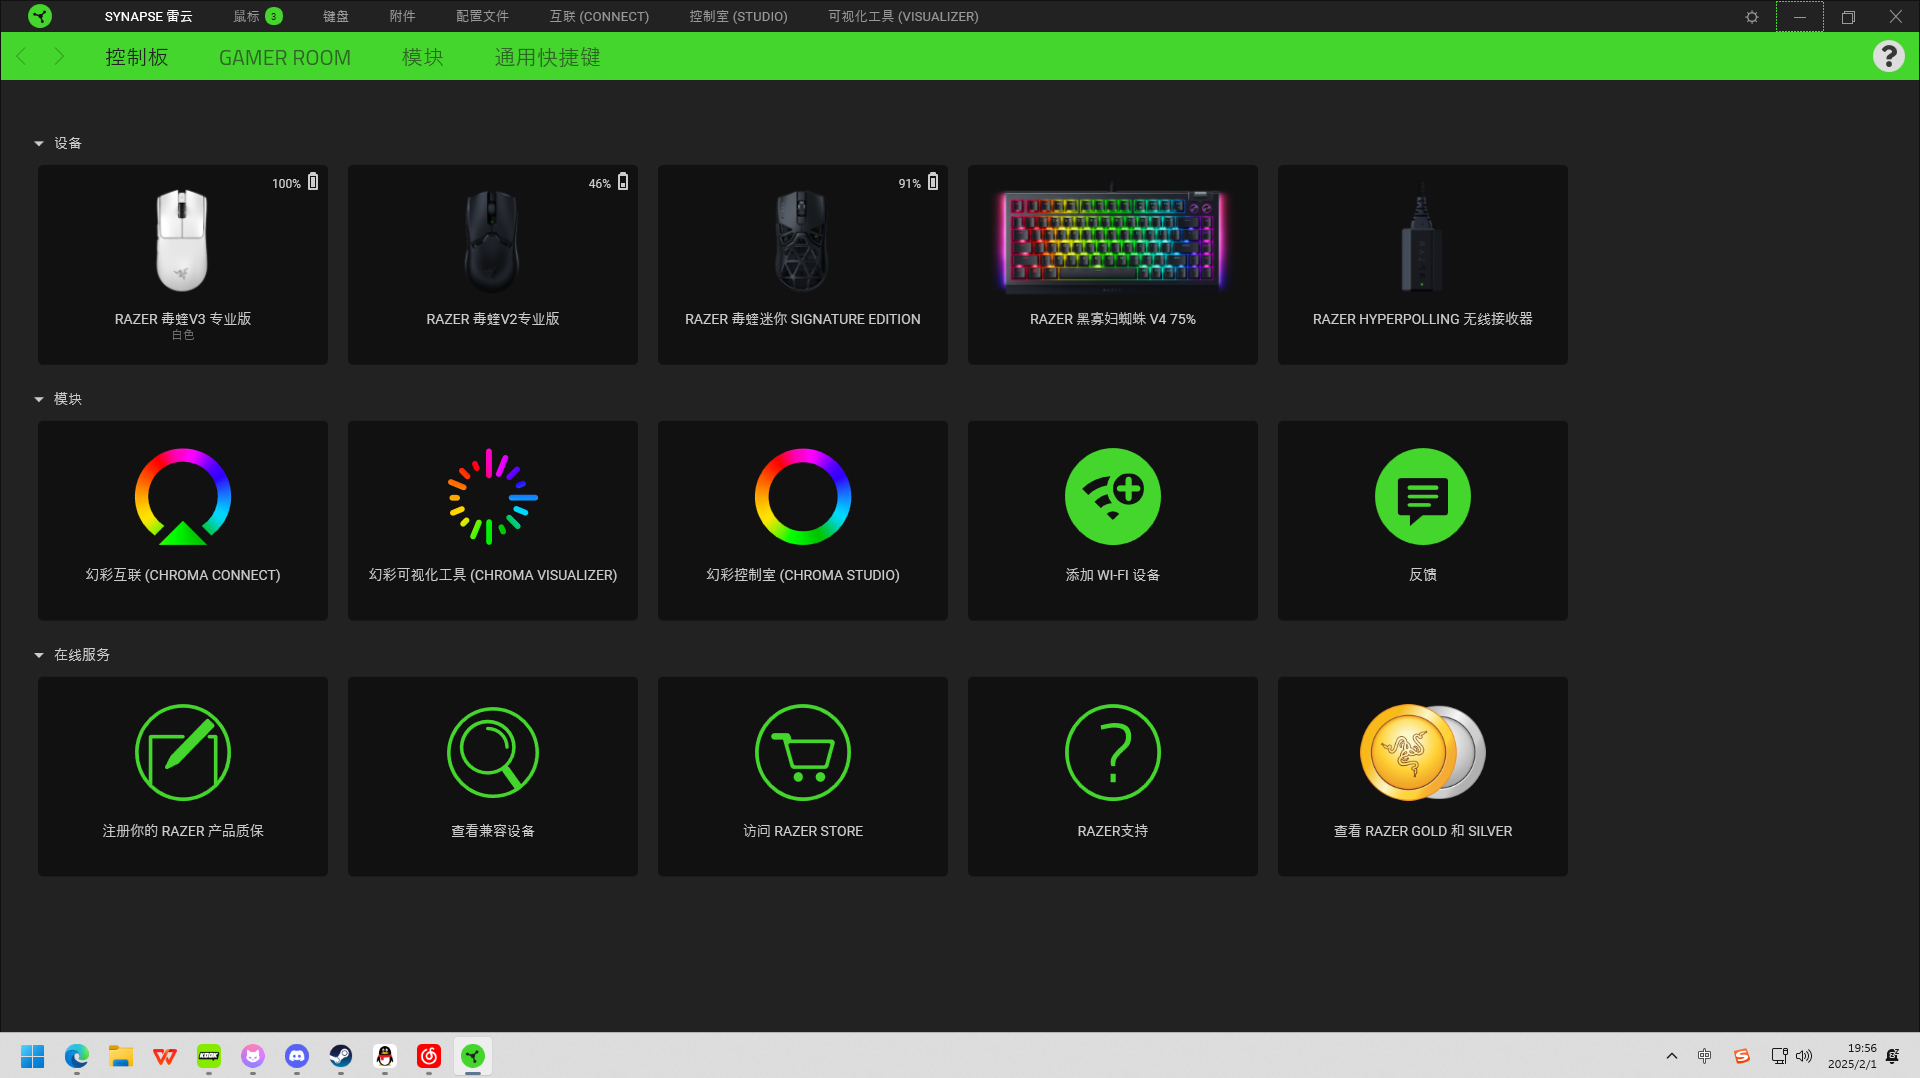Switch to the 模块 modules subtab
This screenshot has height=1078, width=1920.
(423, 57)
